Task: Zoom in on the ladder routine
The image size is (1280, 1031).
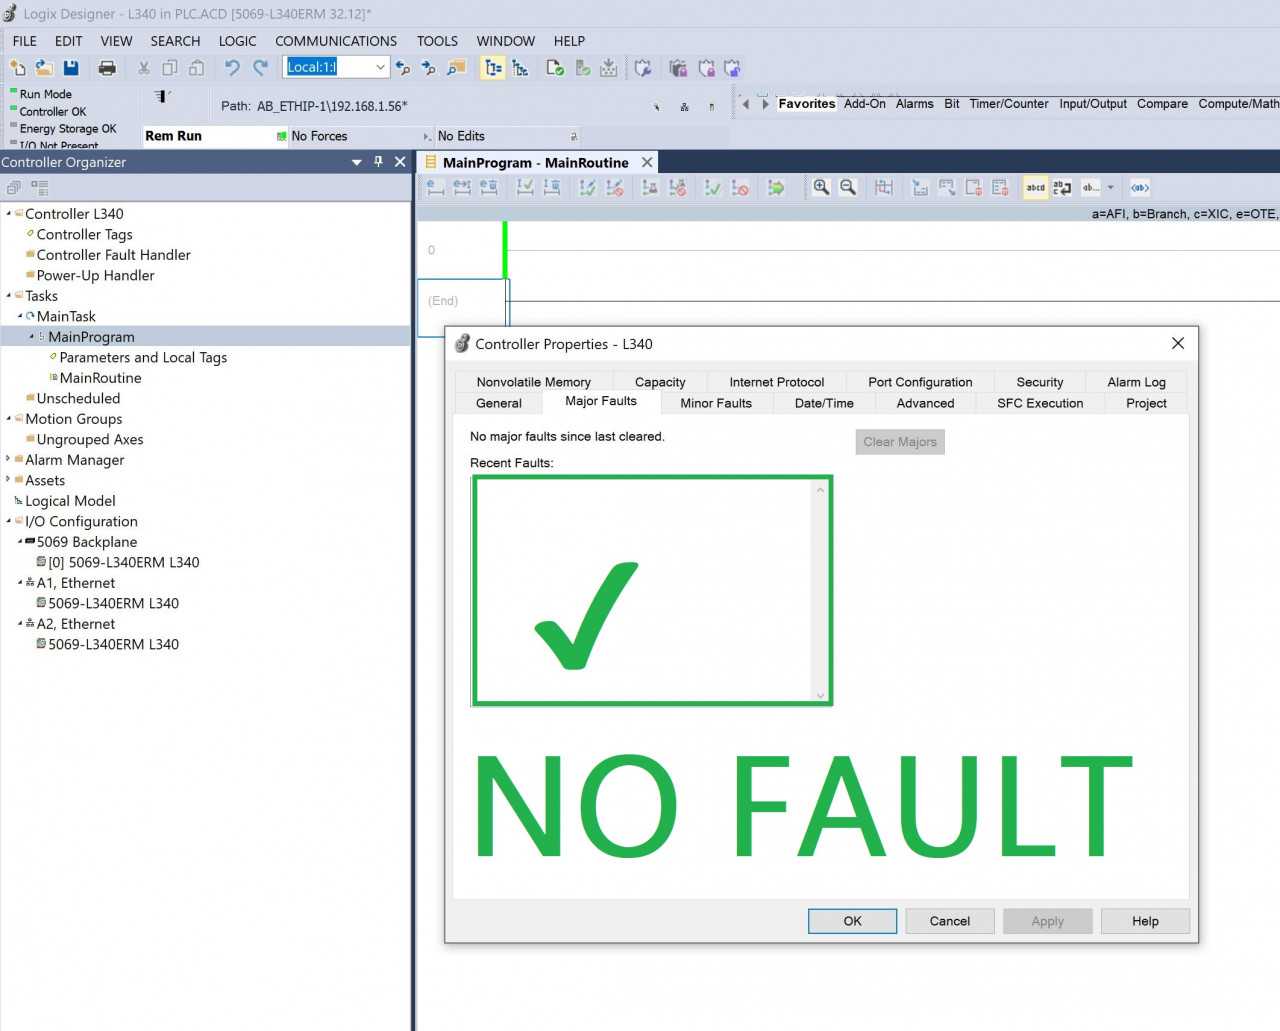Action: pyautogui.click(x=821, y=187)
